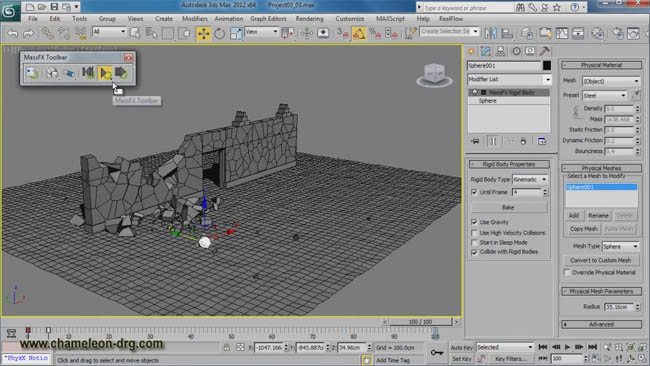Click the black object color swatch

[547, 65]
